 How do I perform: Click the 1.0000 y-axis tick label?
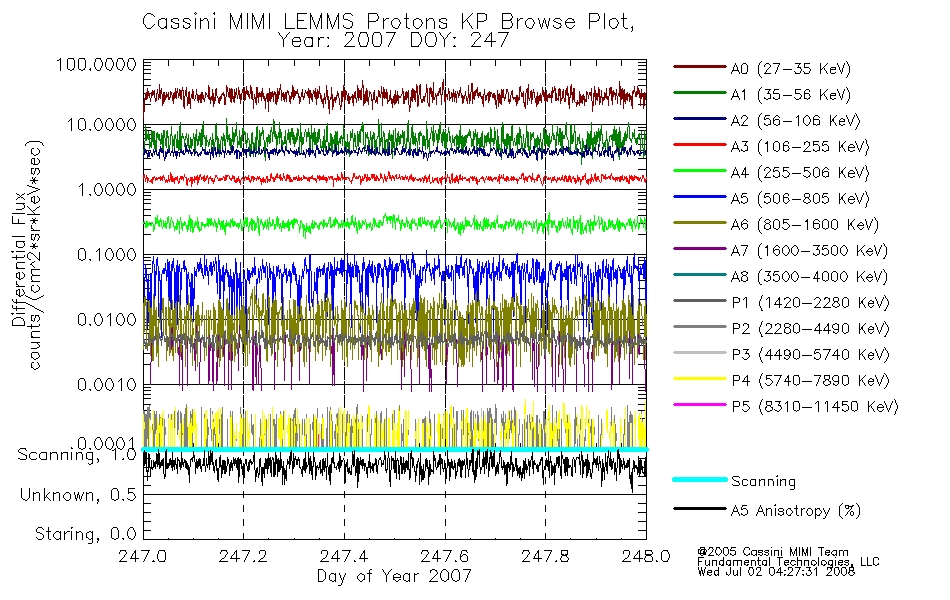click(x=107, y=190)
